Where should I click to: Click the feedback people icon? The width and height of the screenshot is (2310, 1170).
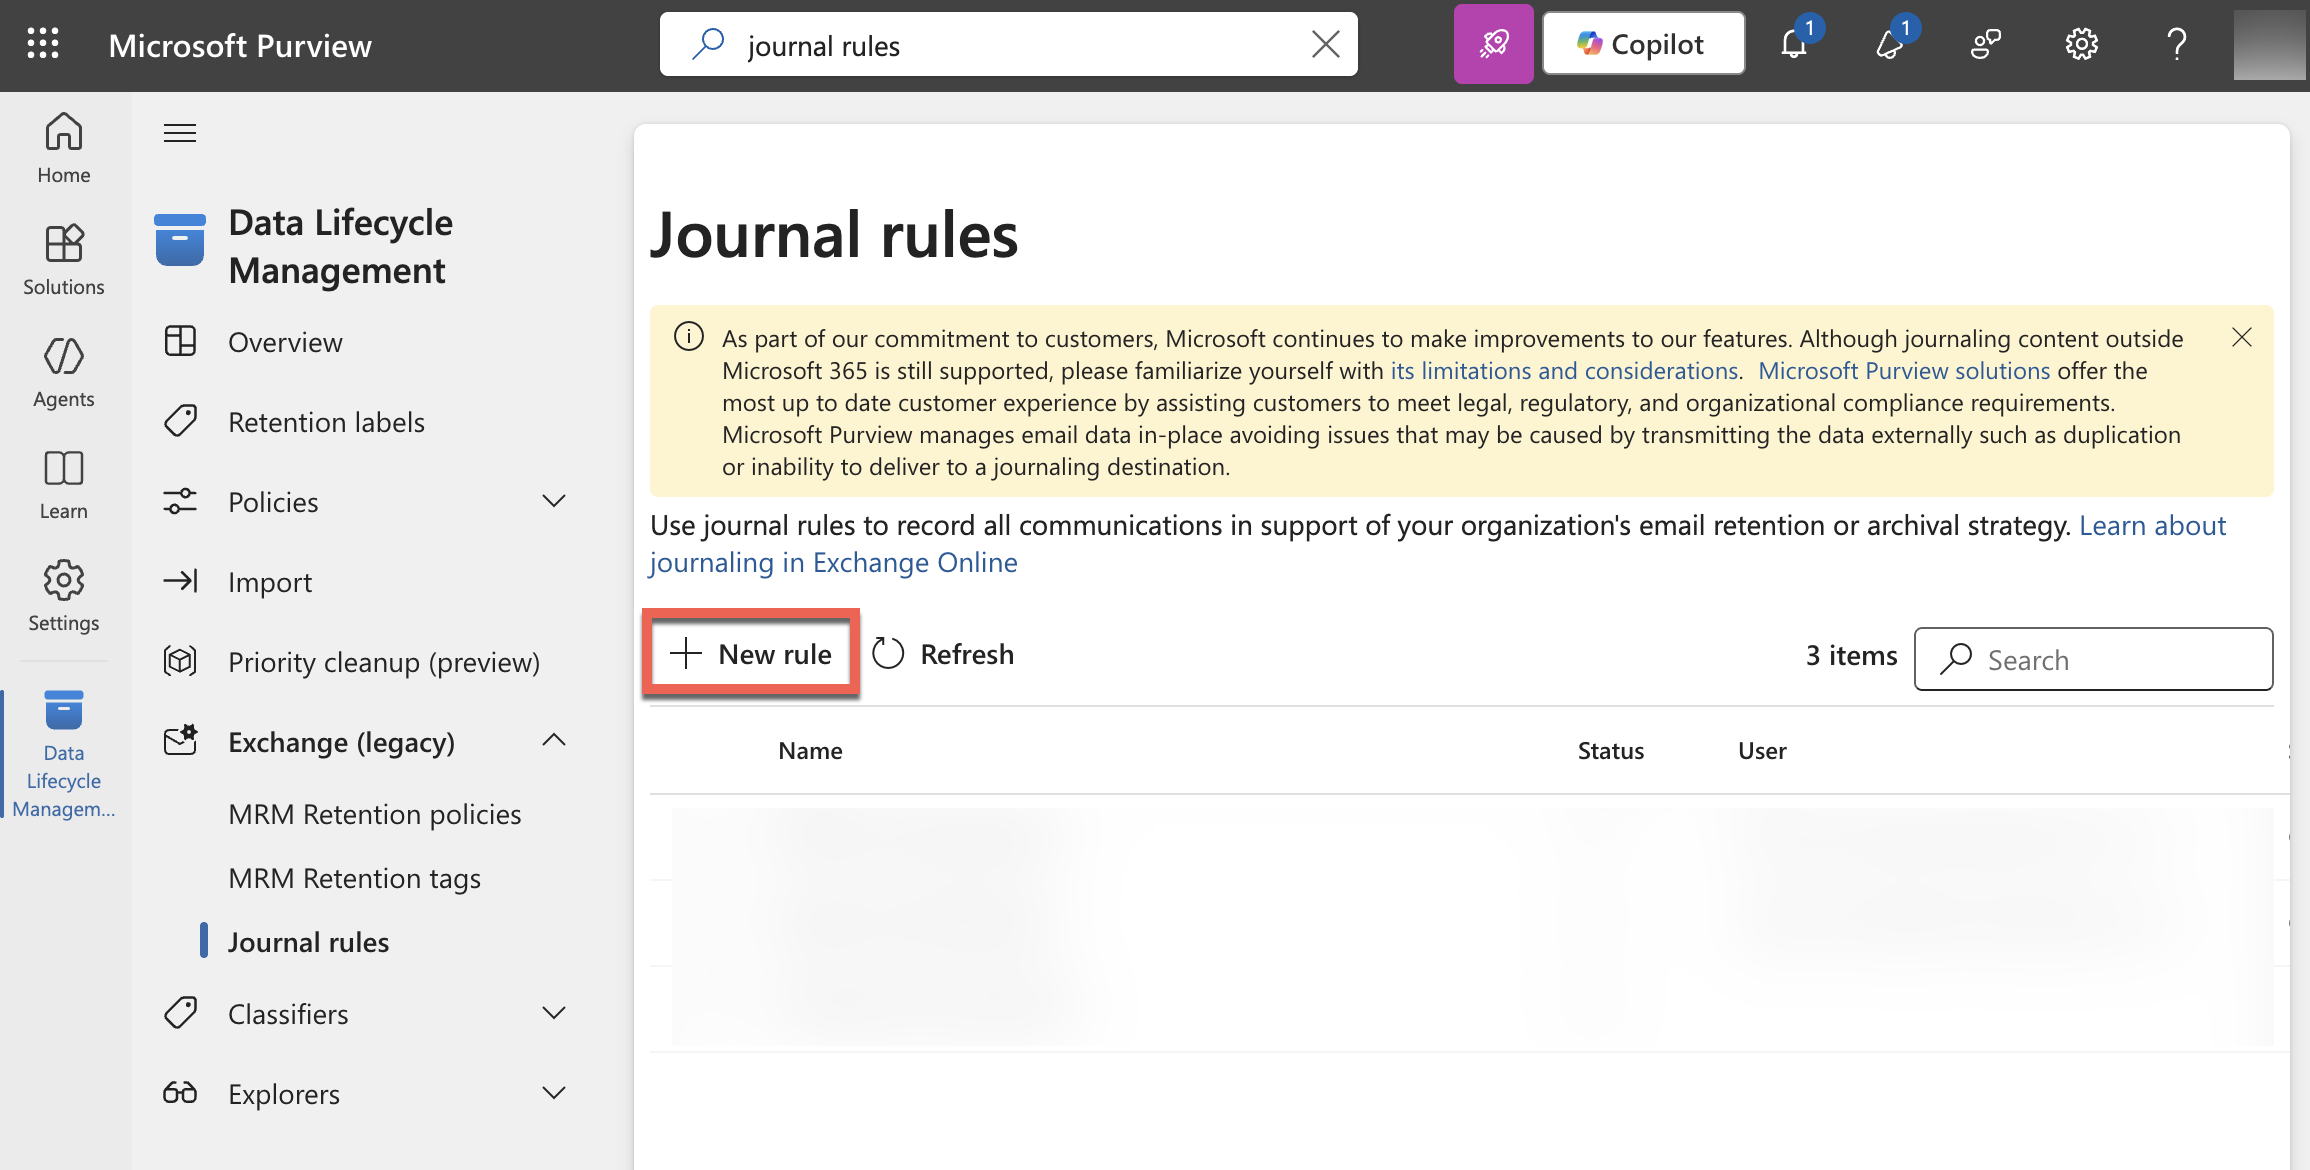pos(1986,44)
